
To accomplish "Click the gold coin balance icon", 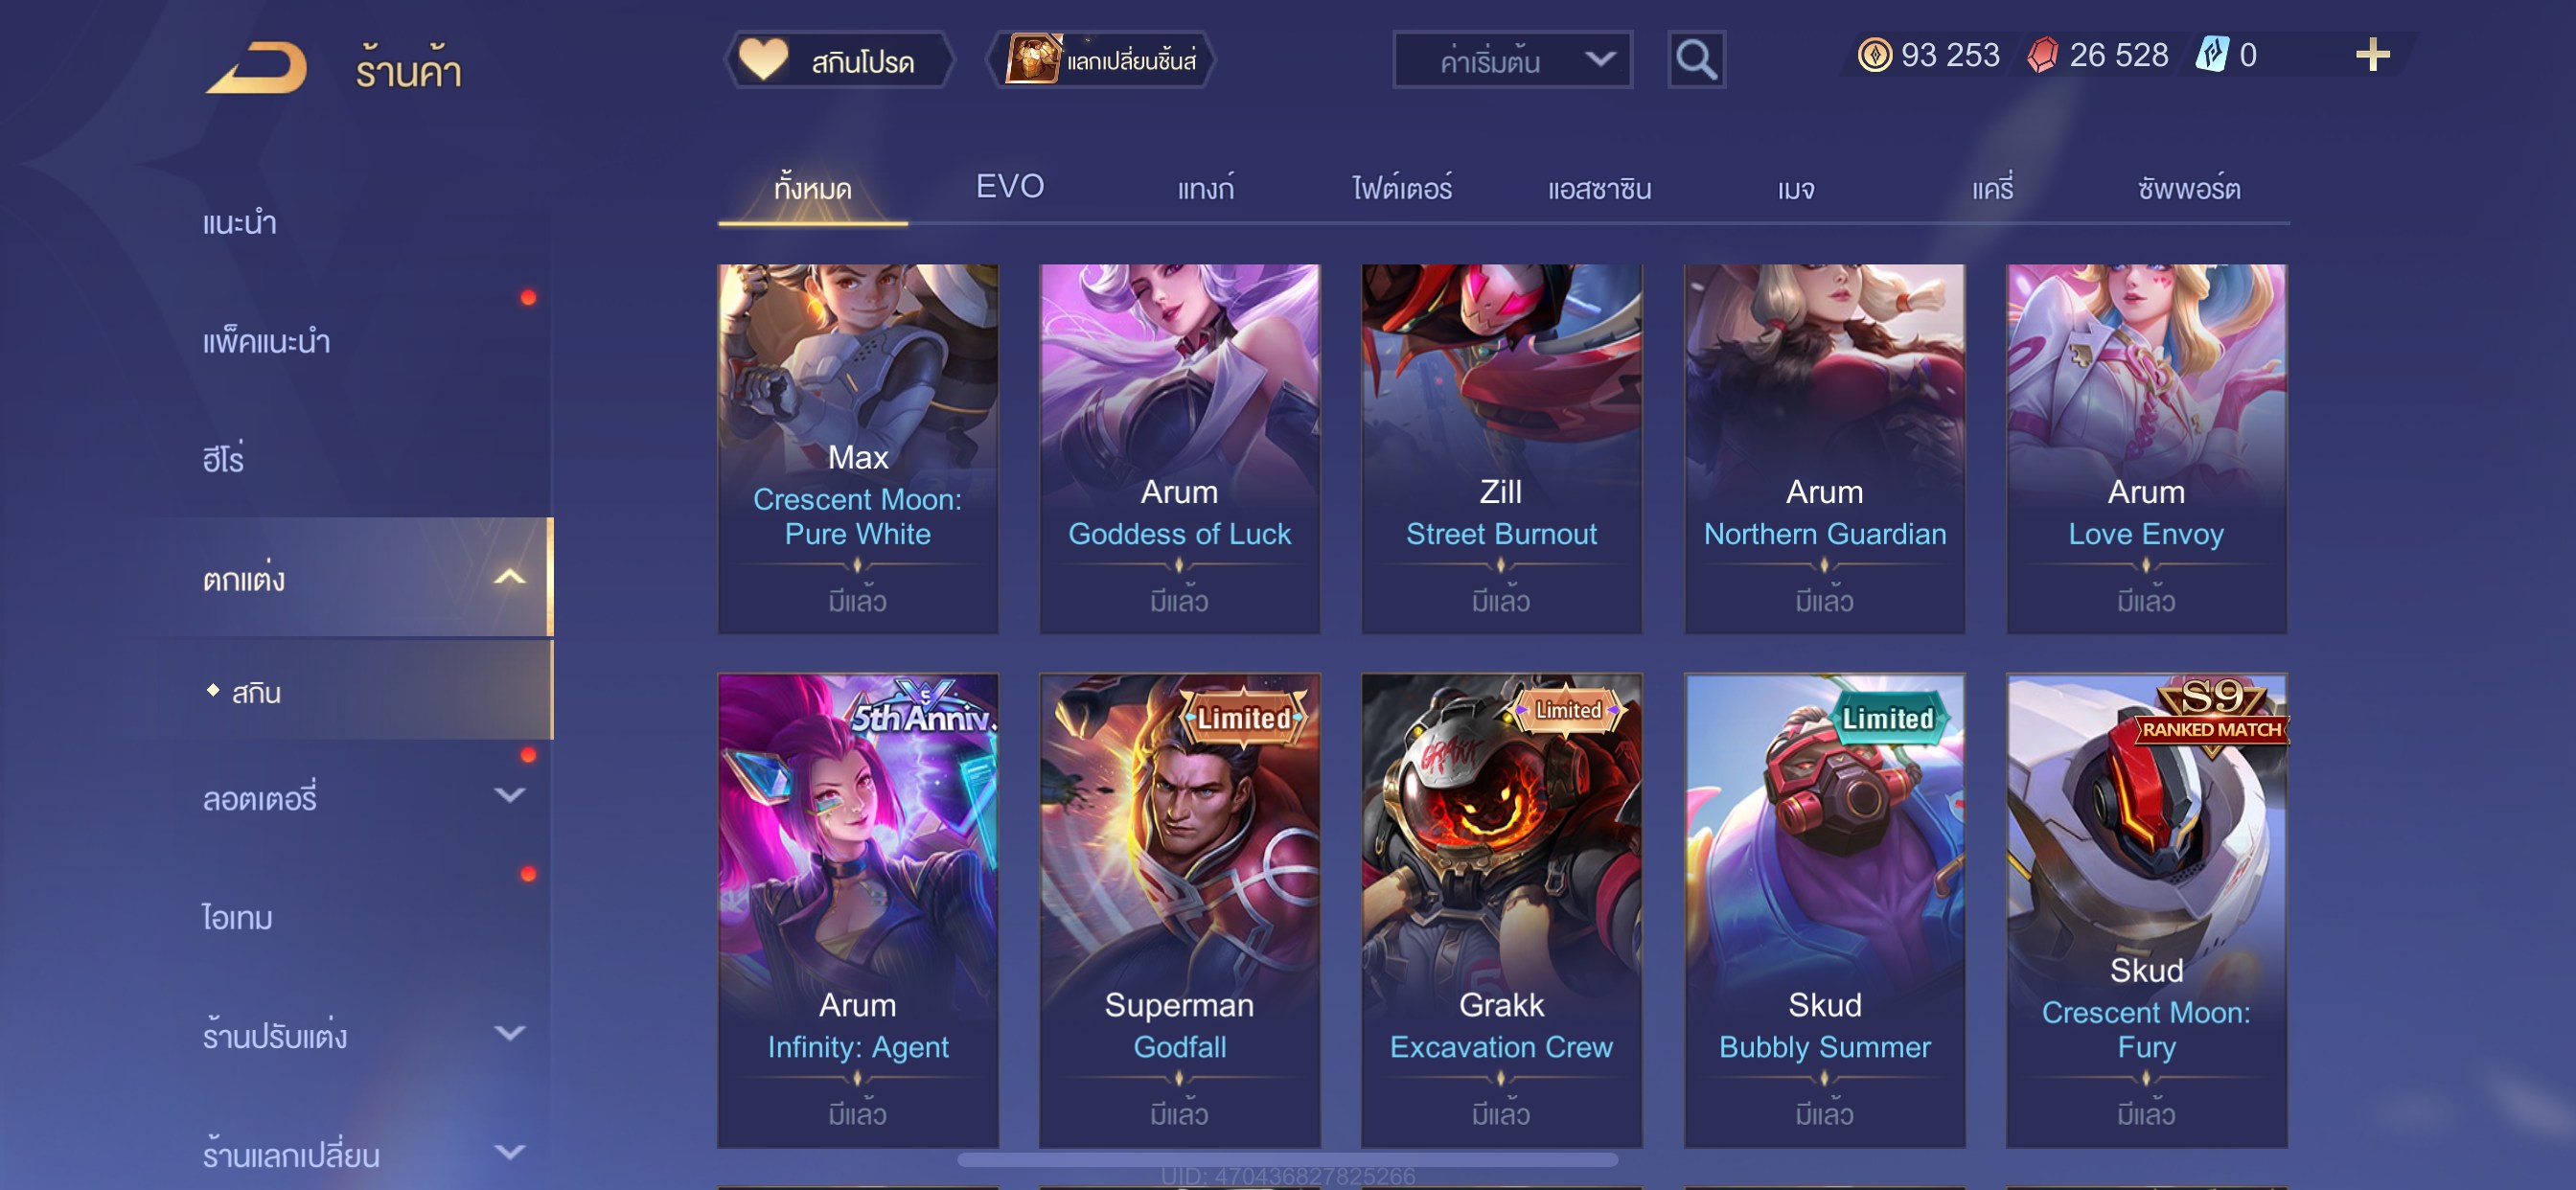I will coord(1874,54).
